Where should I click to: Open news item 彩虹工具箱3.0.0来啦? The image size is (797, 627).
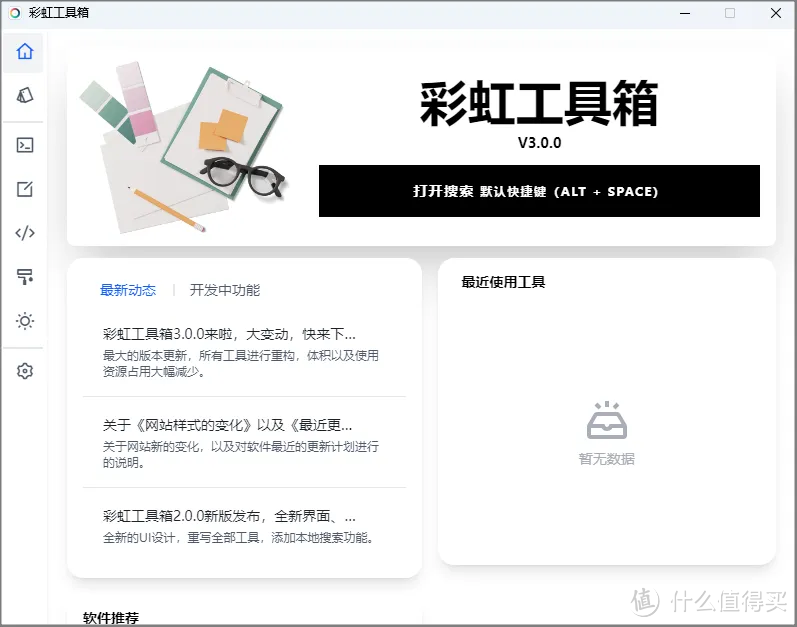pyautogui.click(x=229, y=334)
